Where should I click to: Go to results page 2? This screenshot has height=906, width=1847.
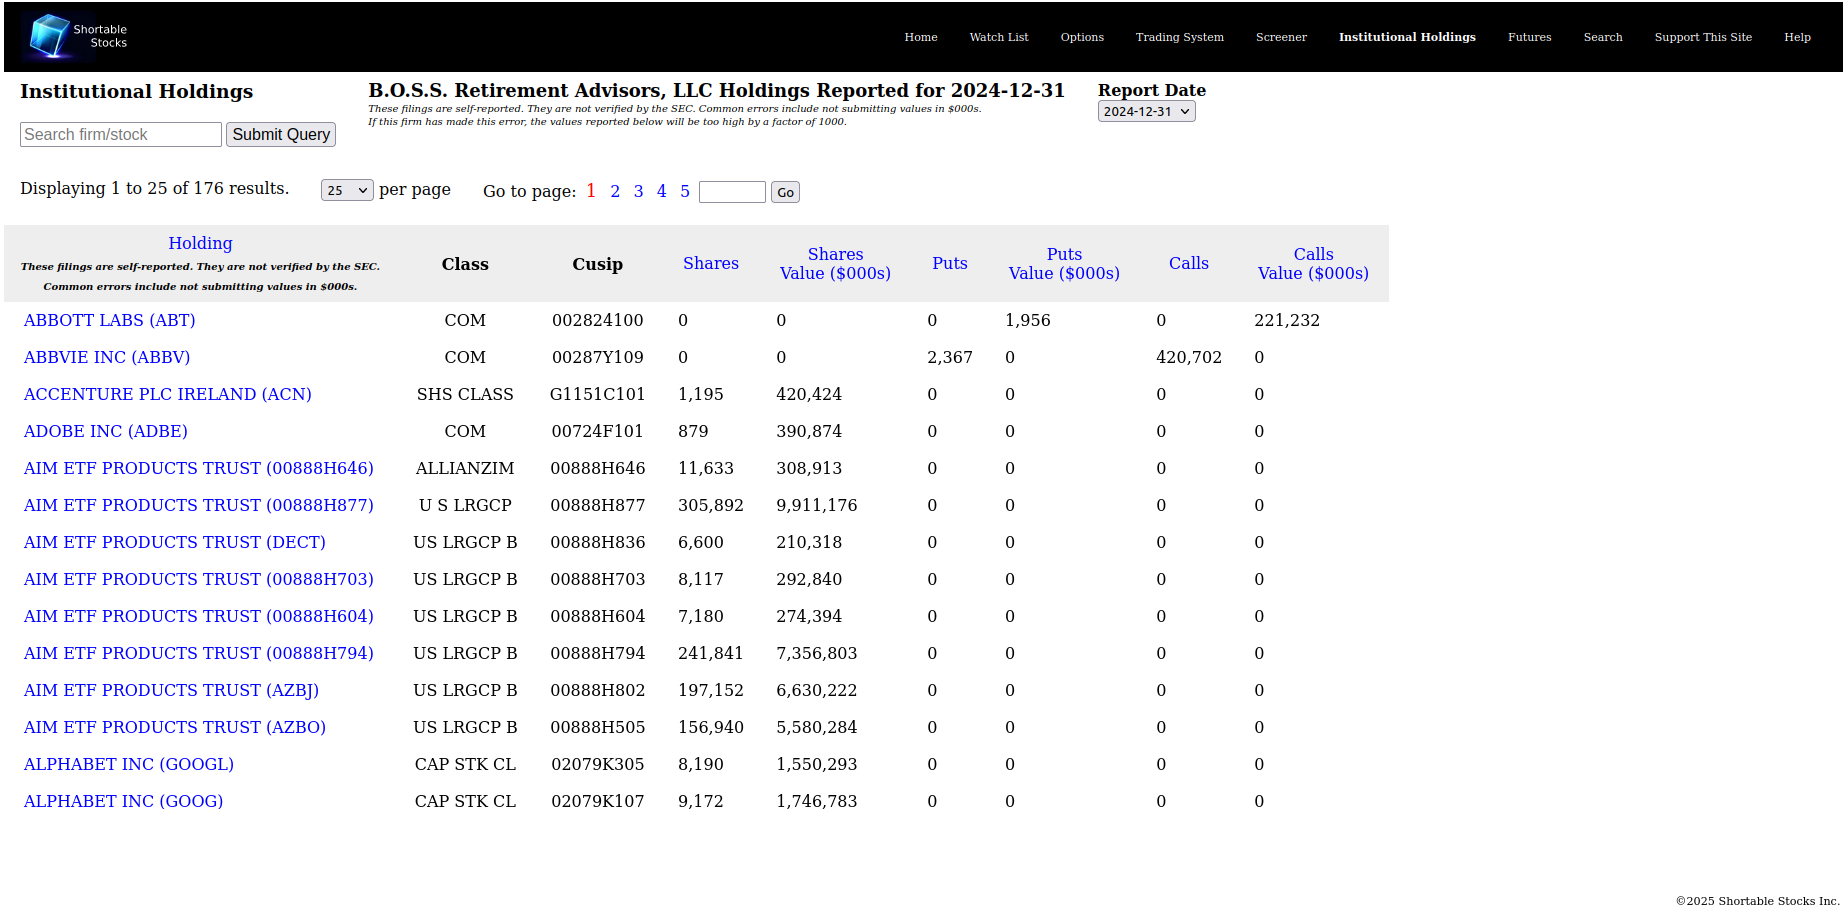pyautogui.click(x=615, y=191)
